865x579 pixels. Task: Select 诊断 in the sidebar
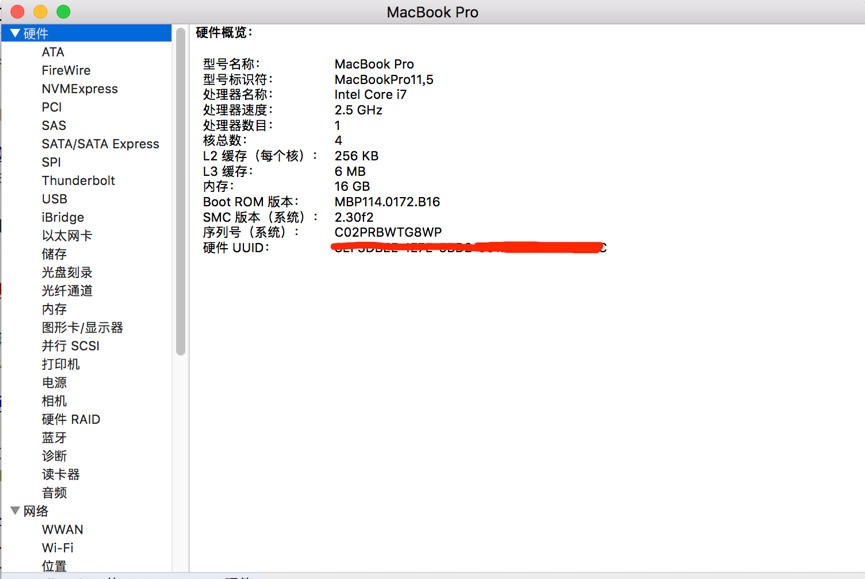coord(54,455)
